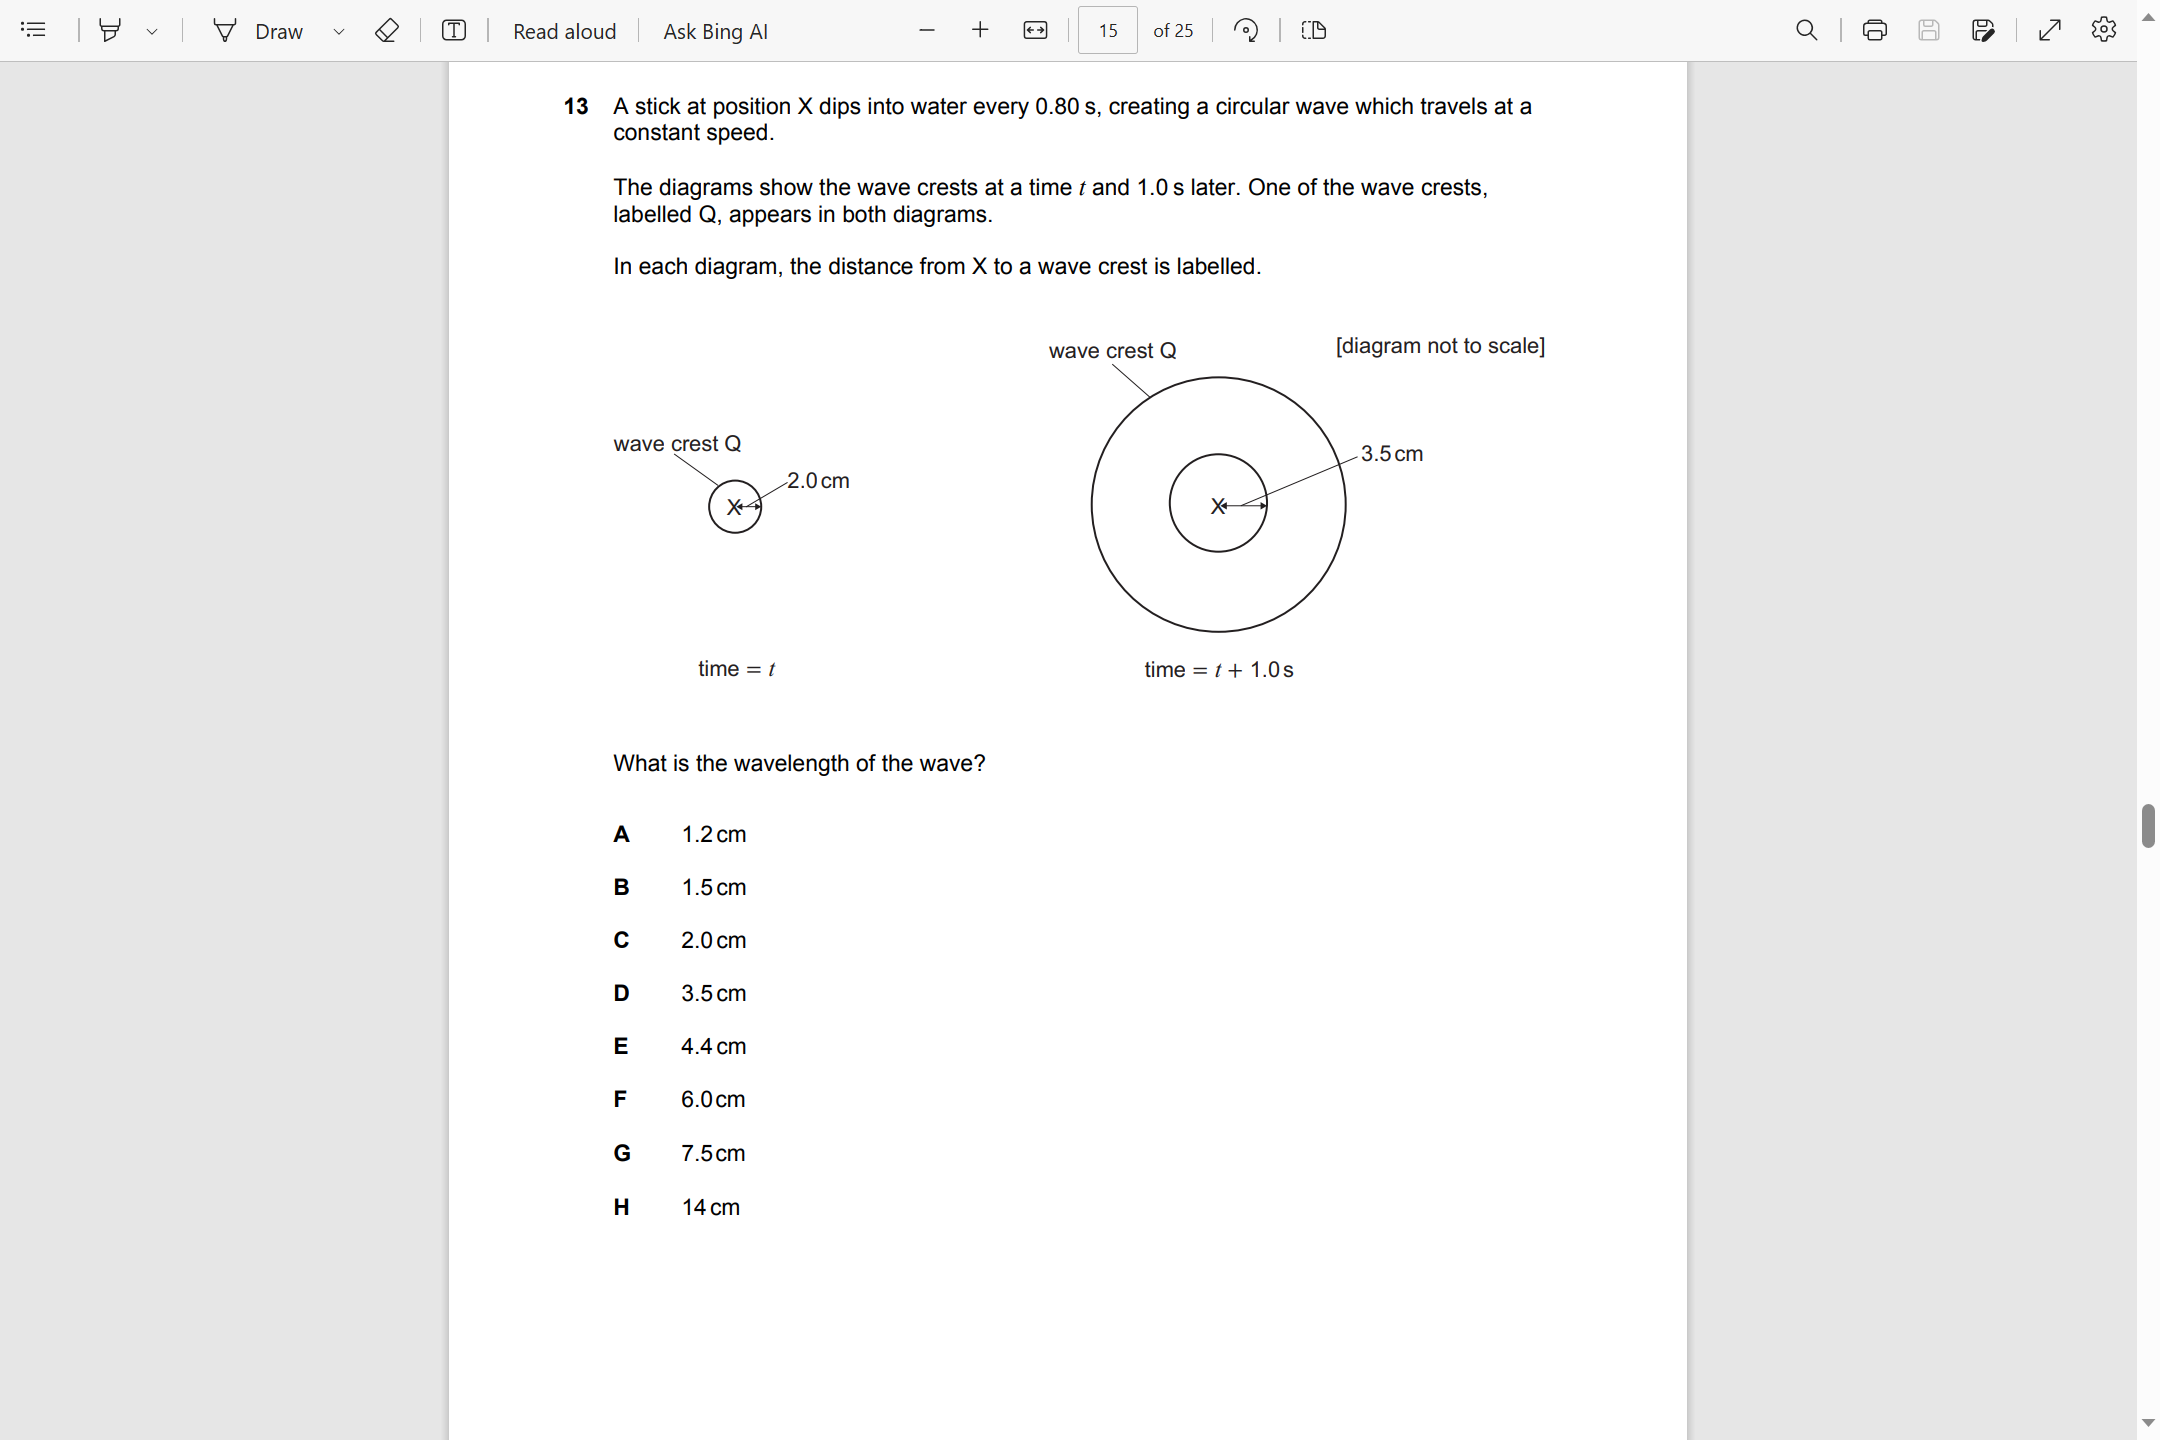
Task: Expand the Highlight color options dropdown
Action: (x=152, y=31)
